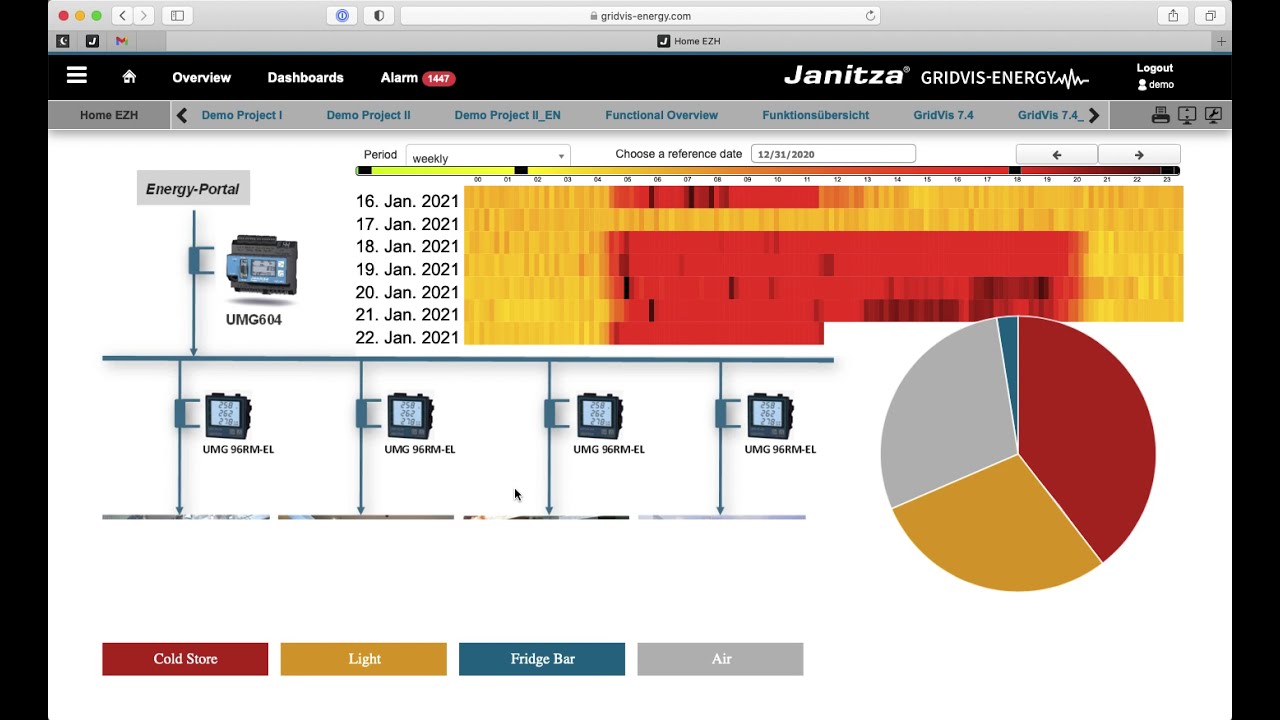This screenshot has width=1280, height=720.
Task: Click the Energy-Portal label
Action: tap(193, 189)
